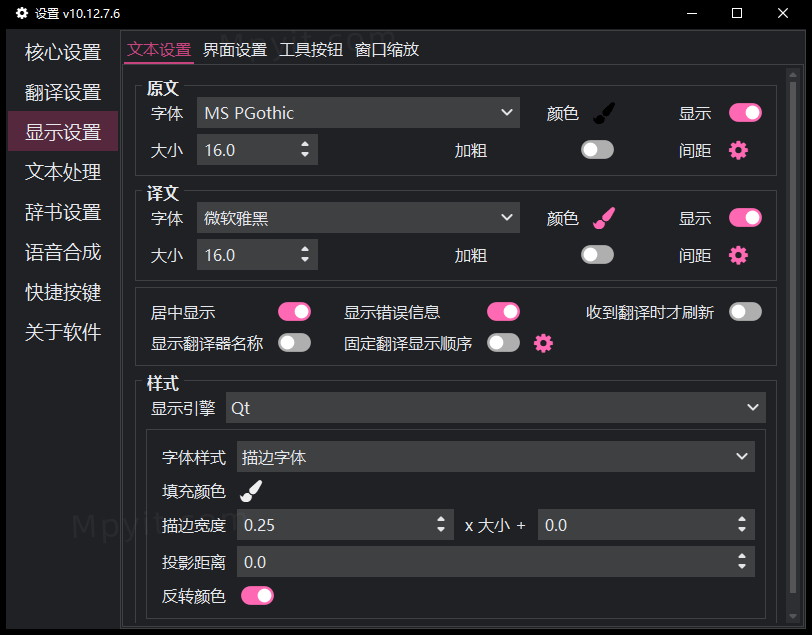Click the scrollbar up arrow
The image size is (812, 635).
coord(793,75)
